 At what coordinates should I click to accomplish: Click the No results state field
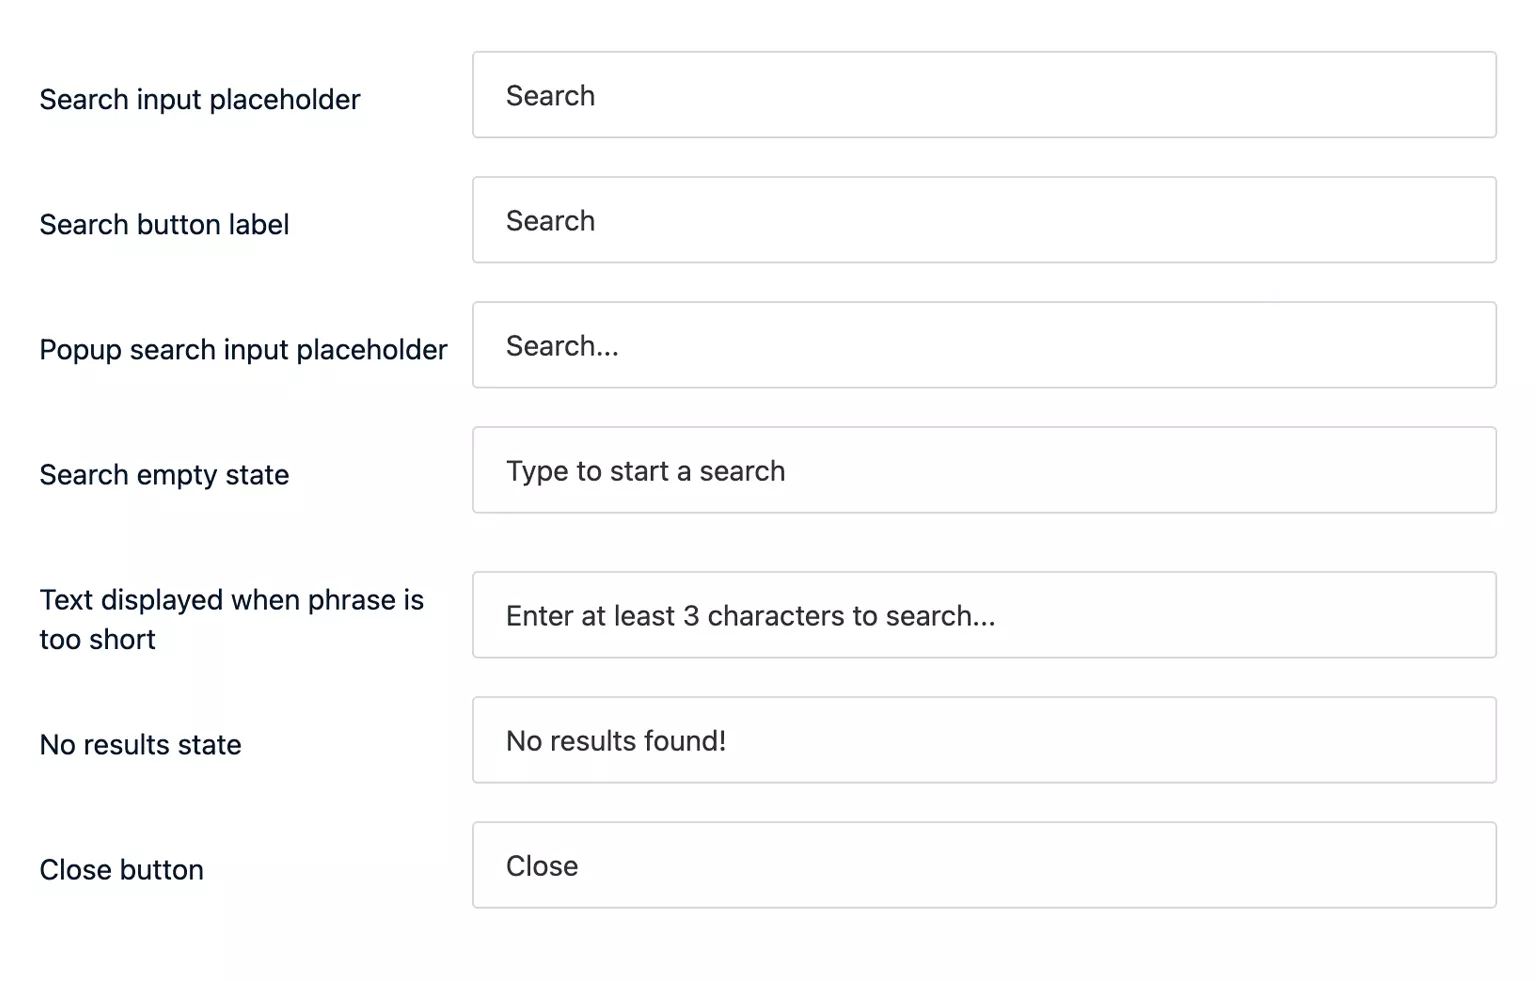coord(983,740)
